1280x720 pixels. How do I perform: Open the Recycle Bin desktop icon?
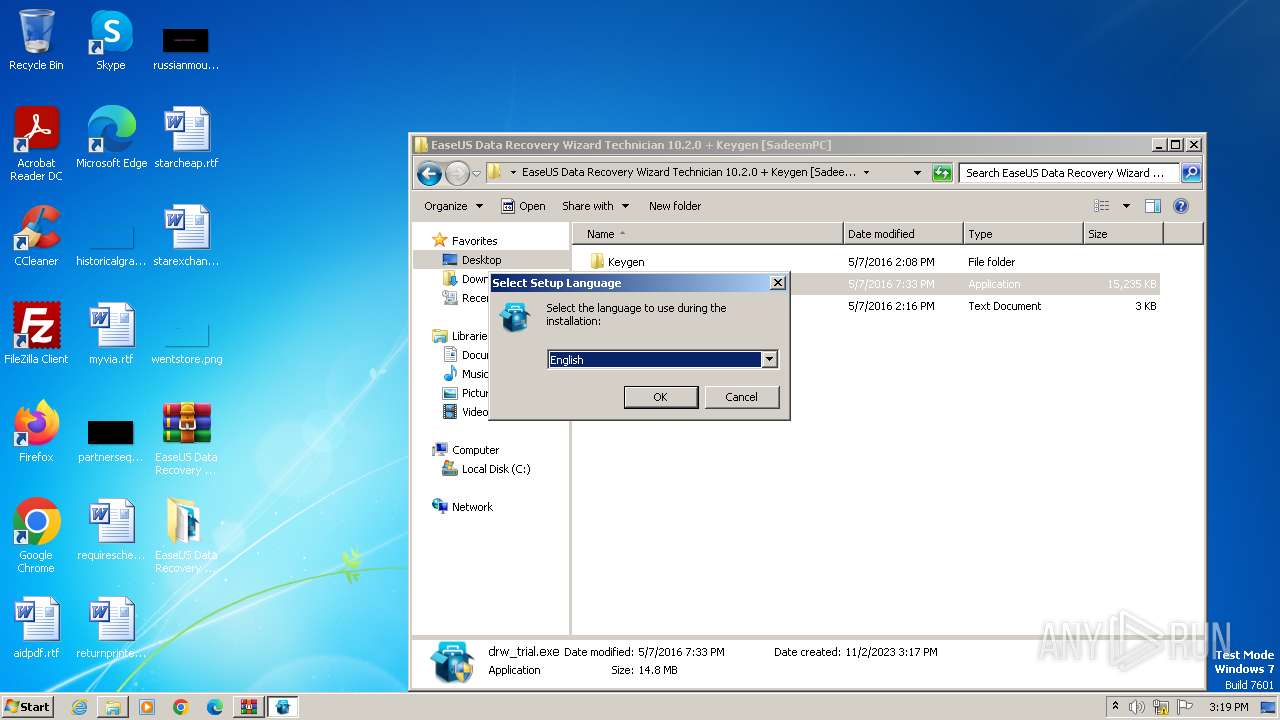point(36,40)
